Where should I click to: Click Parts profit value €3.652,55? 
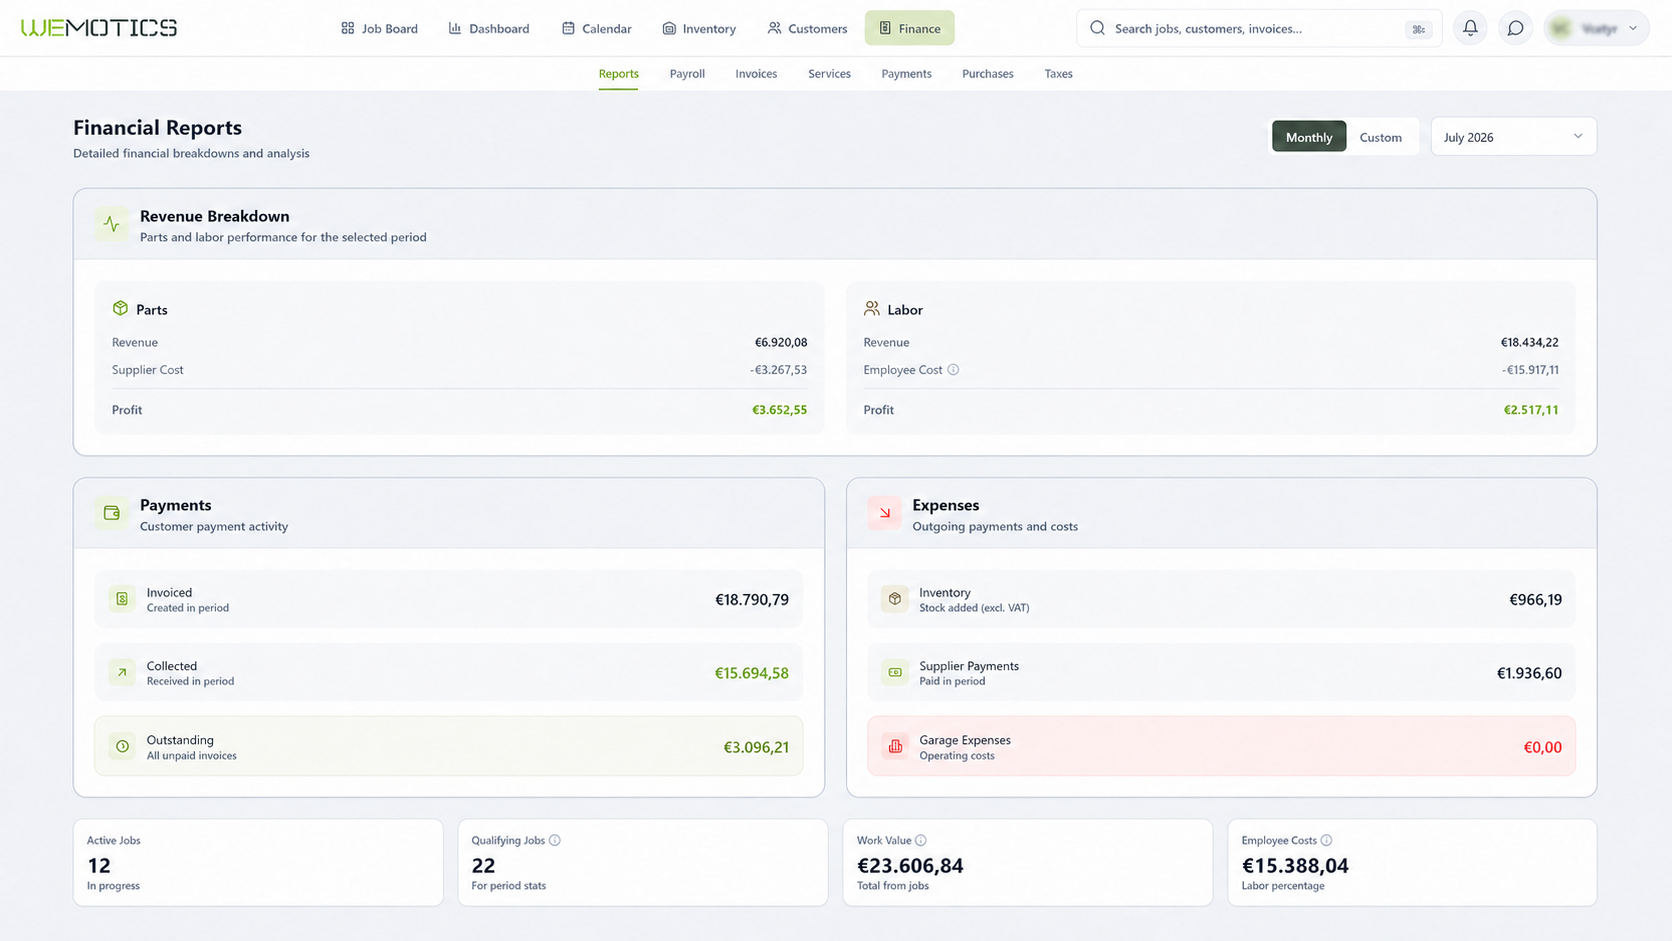[x=779, y=410]
